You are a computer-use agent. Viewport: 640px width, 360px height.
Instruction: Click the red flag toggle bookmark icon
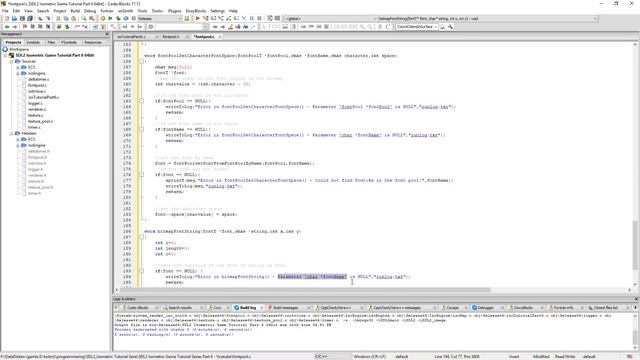click(x=25, y=27)
